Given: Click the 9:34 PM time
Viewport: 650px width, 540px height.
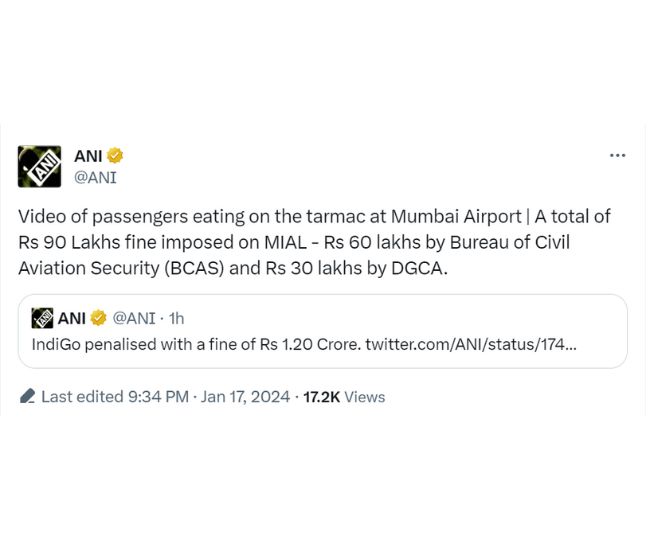Looking at the screenshot, I should coord(158,397).
